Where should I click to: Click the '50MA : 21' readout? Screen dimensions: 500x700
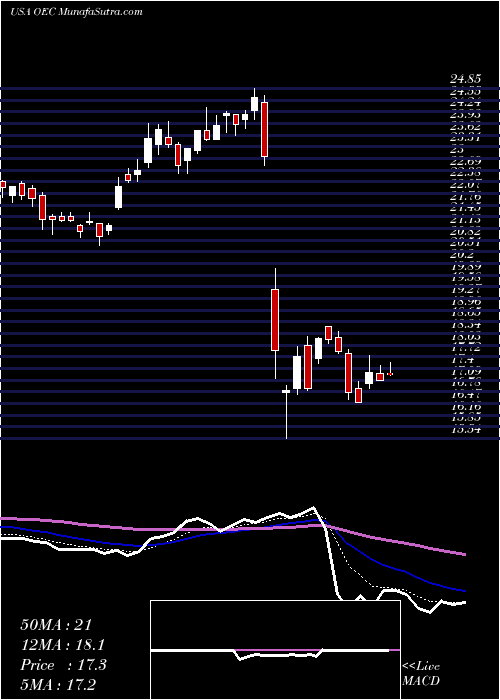tap(56, 625)
